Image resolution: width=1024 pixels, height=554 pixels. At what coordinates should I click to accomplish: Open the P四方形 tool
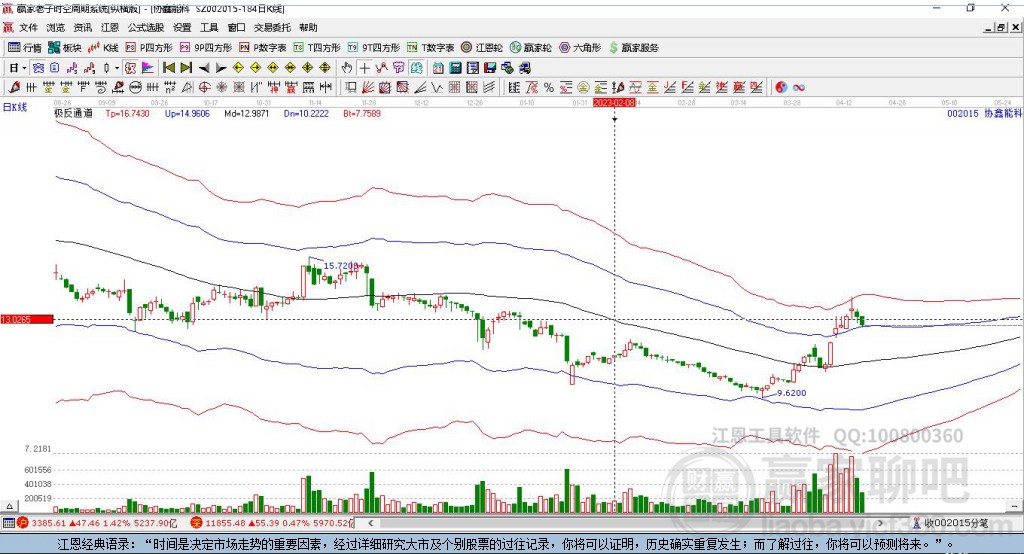[x=149, y=48]
